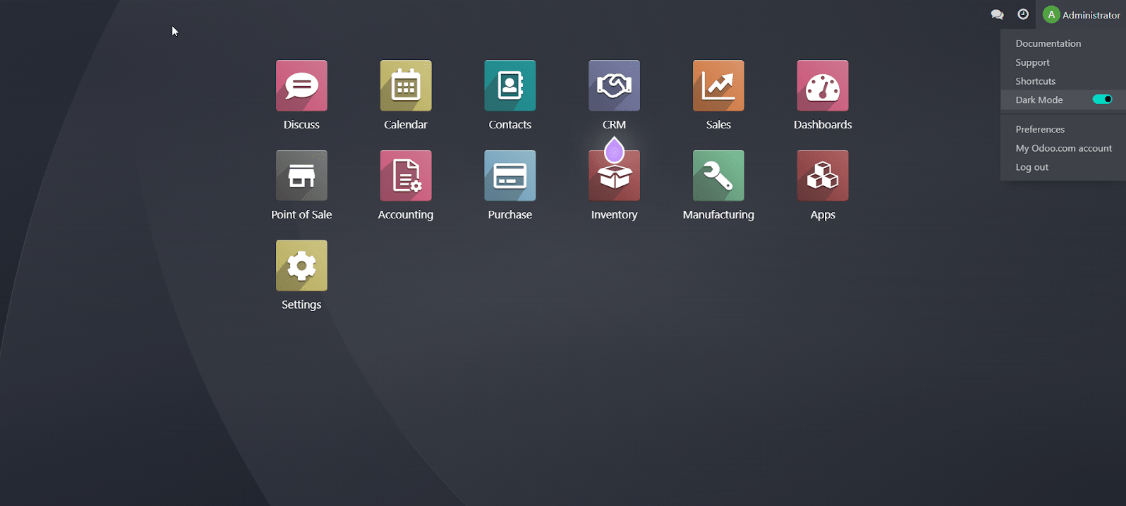This screenshot has height=506, width=1126.
Task: Open the Point of Sale app
Action: pyautogui.click(x=302, y=175)
